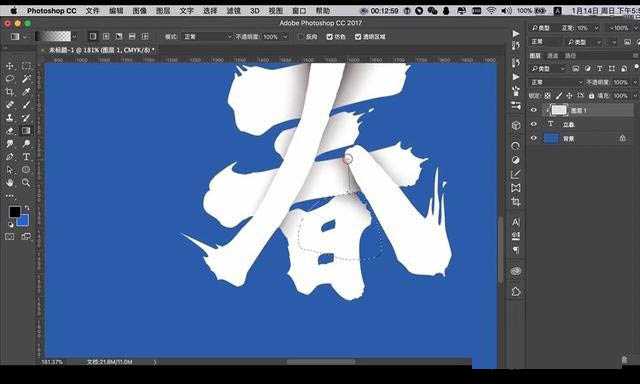Screen dimensions: 640x384
Task: Select the Smudge tool
Action: tap(10, 144)
